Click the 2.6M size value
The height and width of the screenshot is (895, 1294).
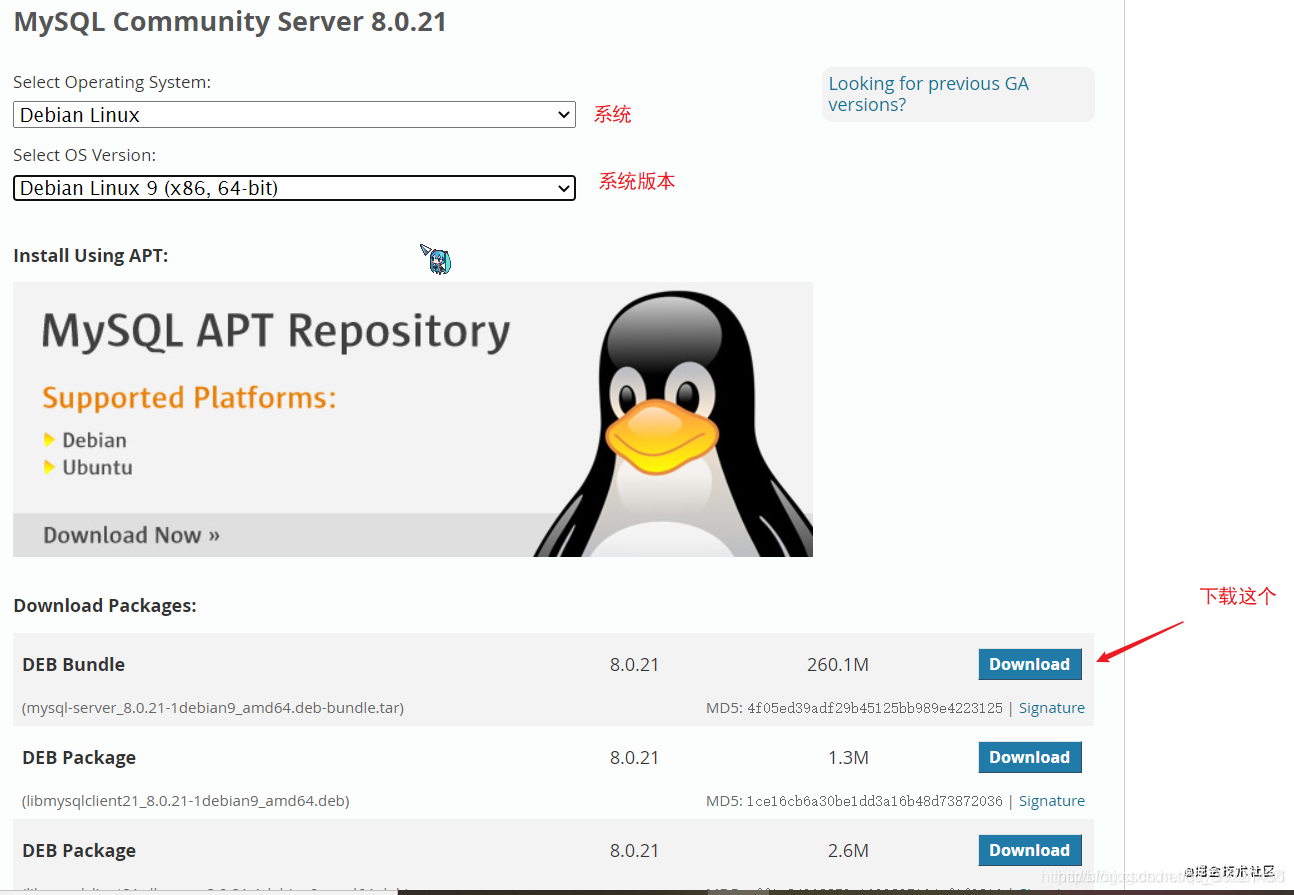click(848, 850)
